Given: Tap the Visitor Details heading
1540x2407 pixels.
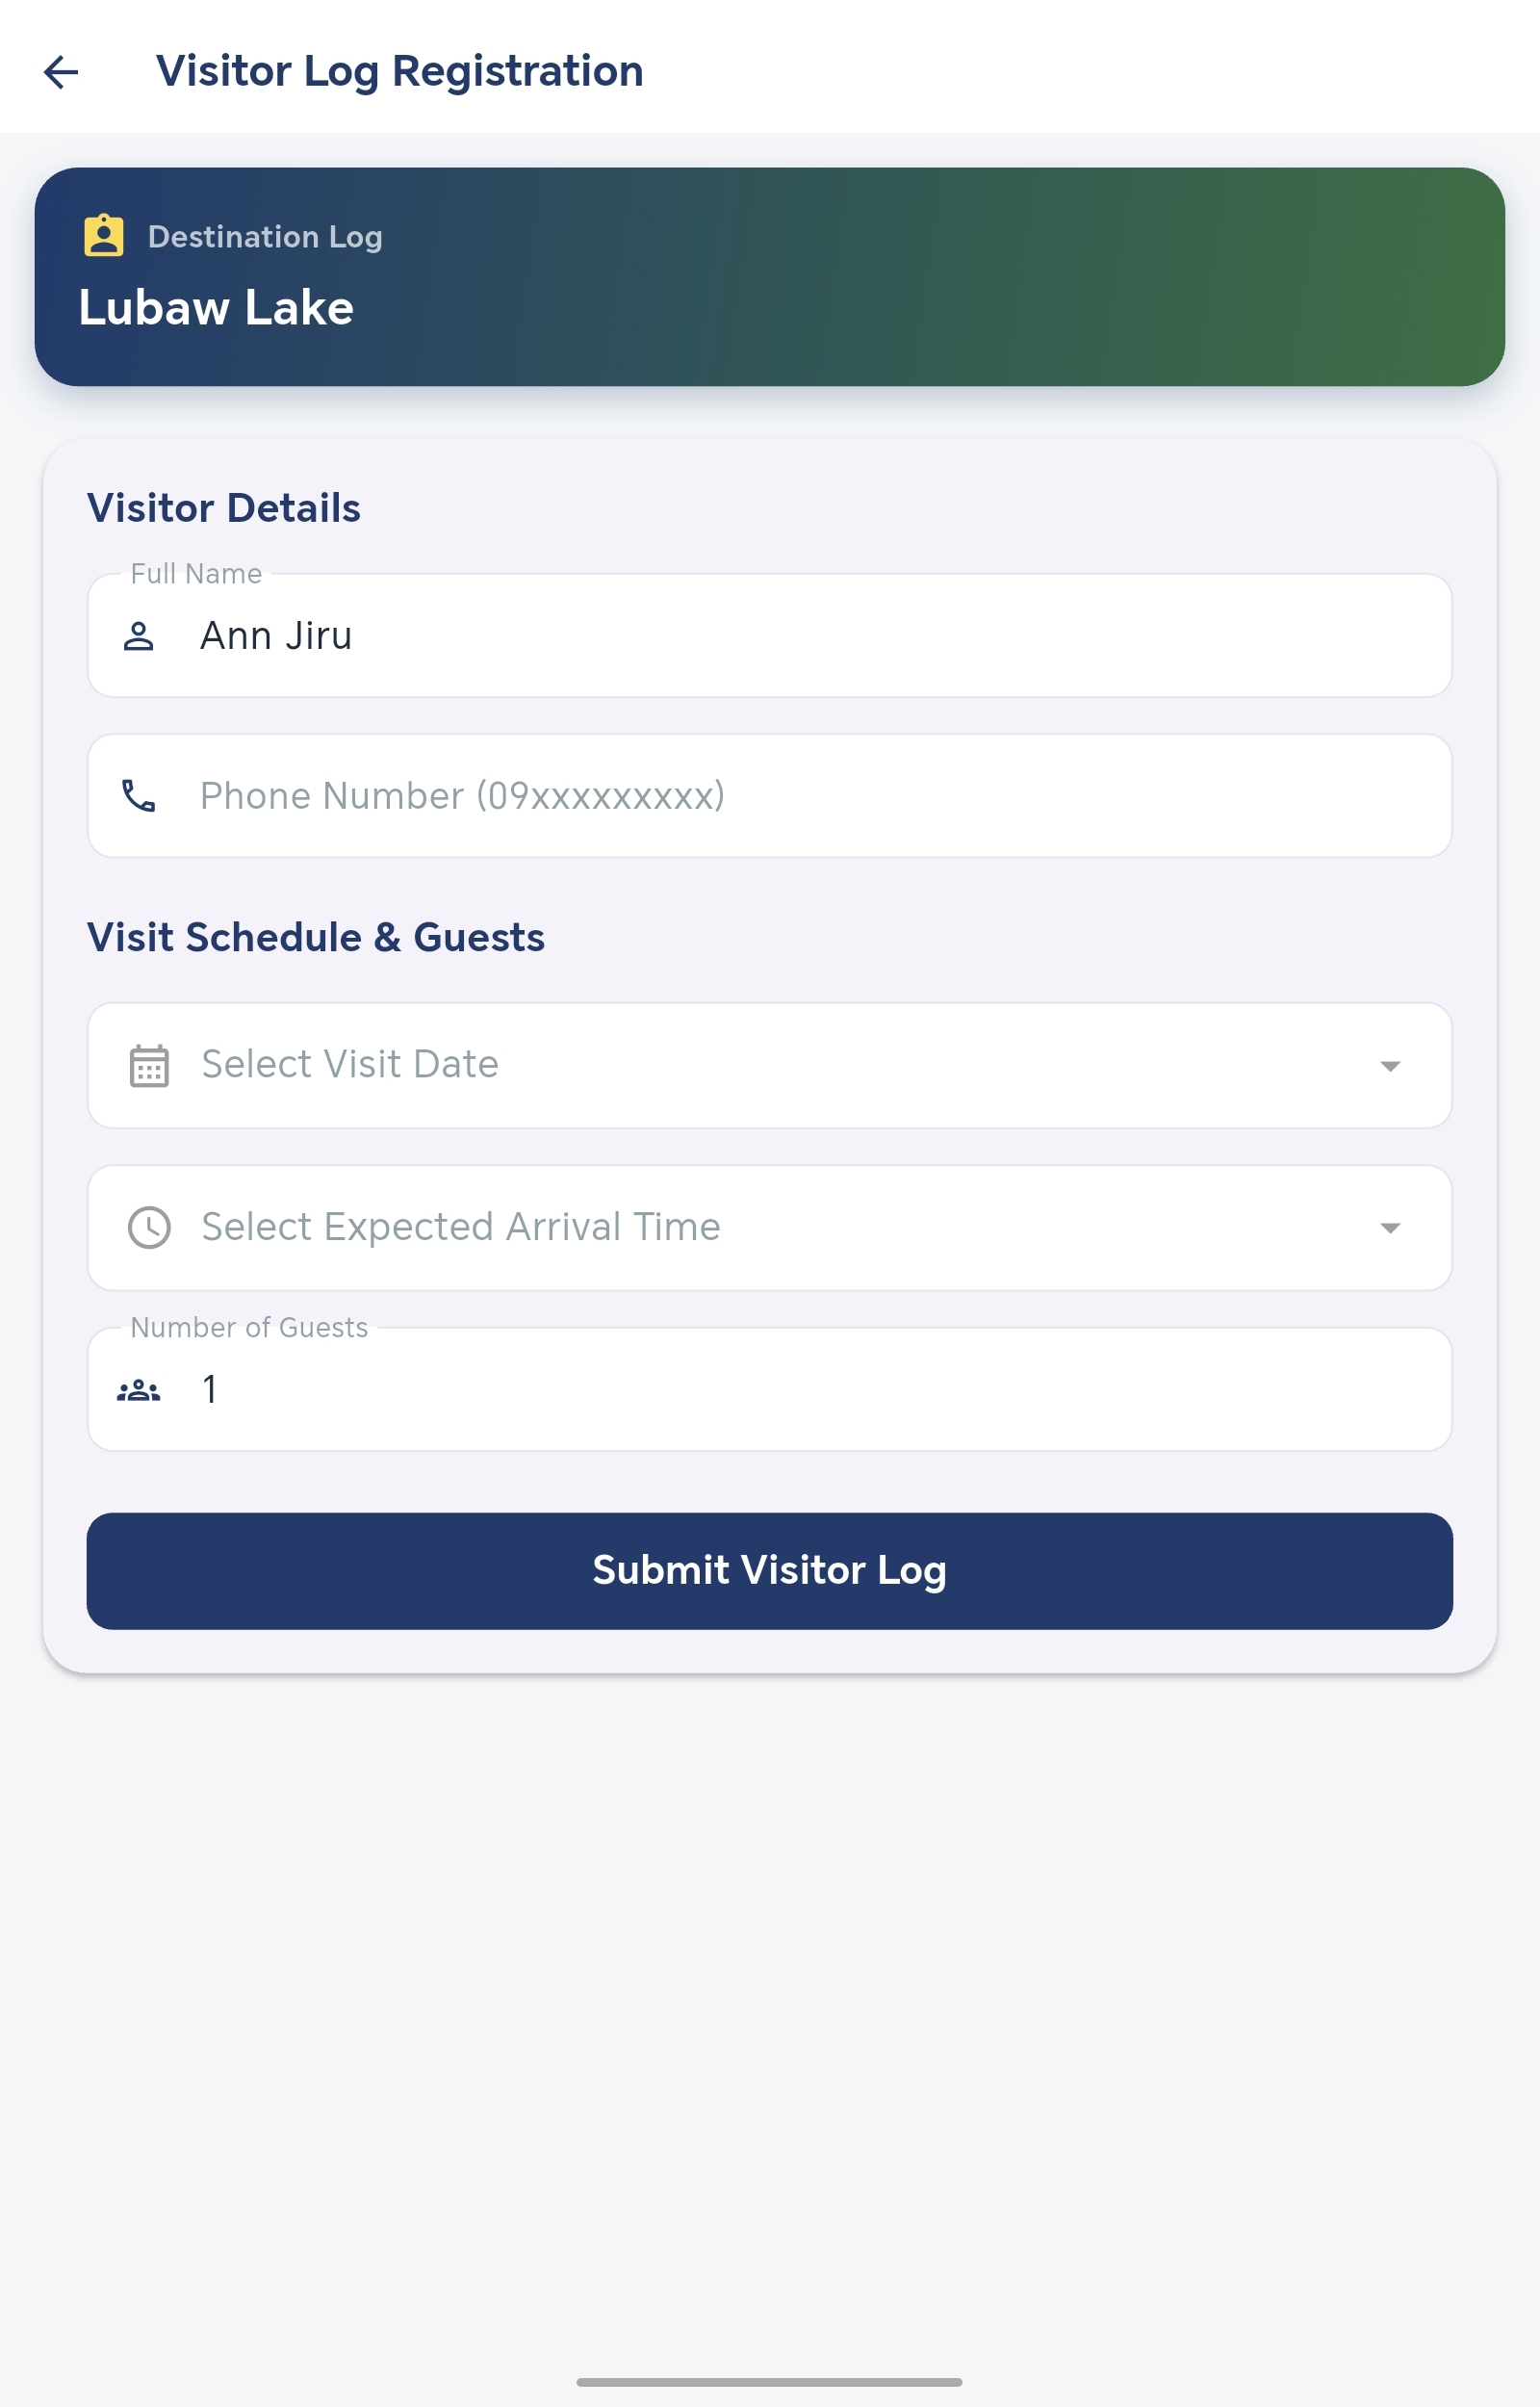Looking at the screenshot, I should [224, 508].
